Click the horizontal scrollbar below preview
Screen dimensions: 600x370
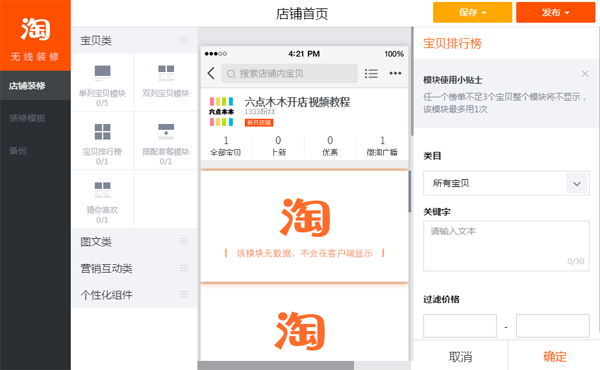click(x=276, y=365)
